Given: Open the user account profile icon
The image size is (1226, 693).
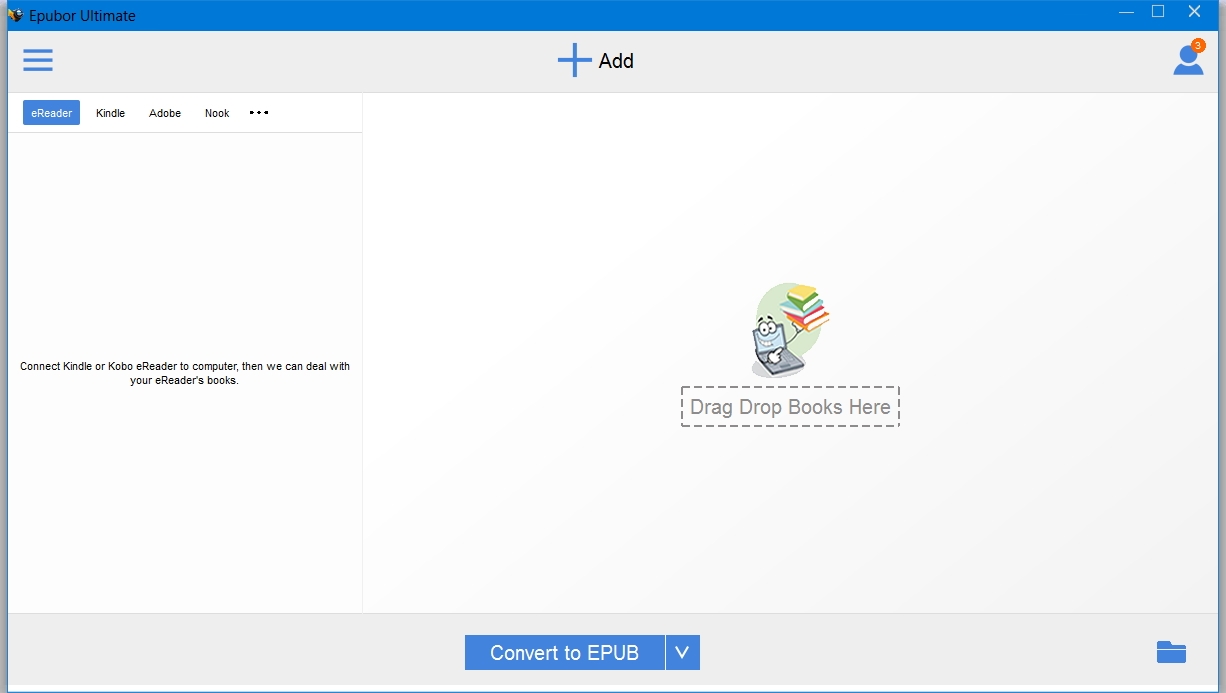Looking at the screenshot, I should coord(1188,59).
